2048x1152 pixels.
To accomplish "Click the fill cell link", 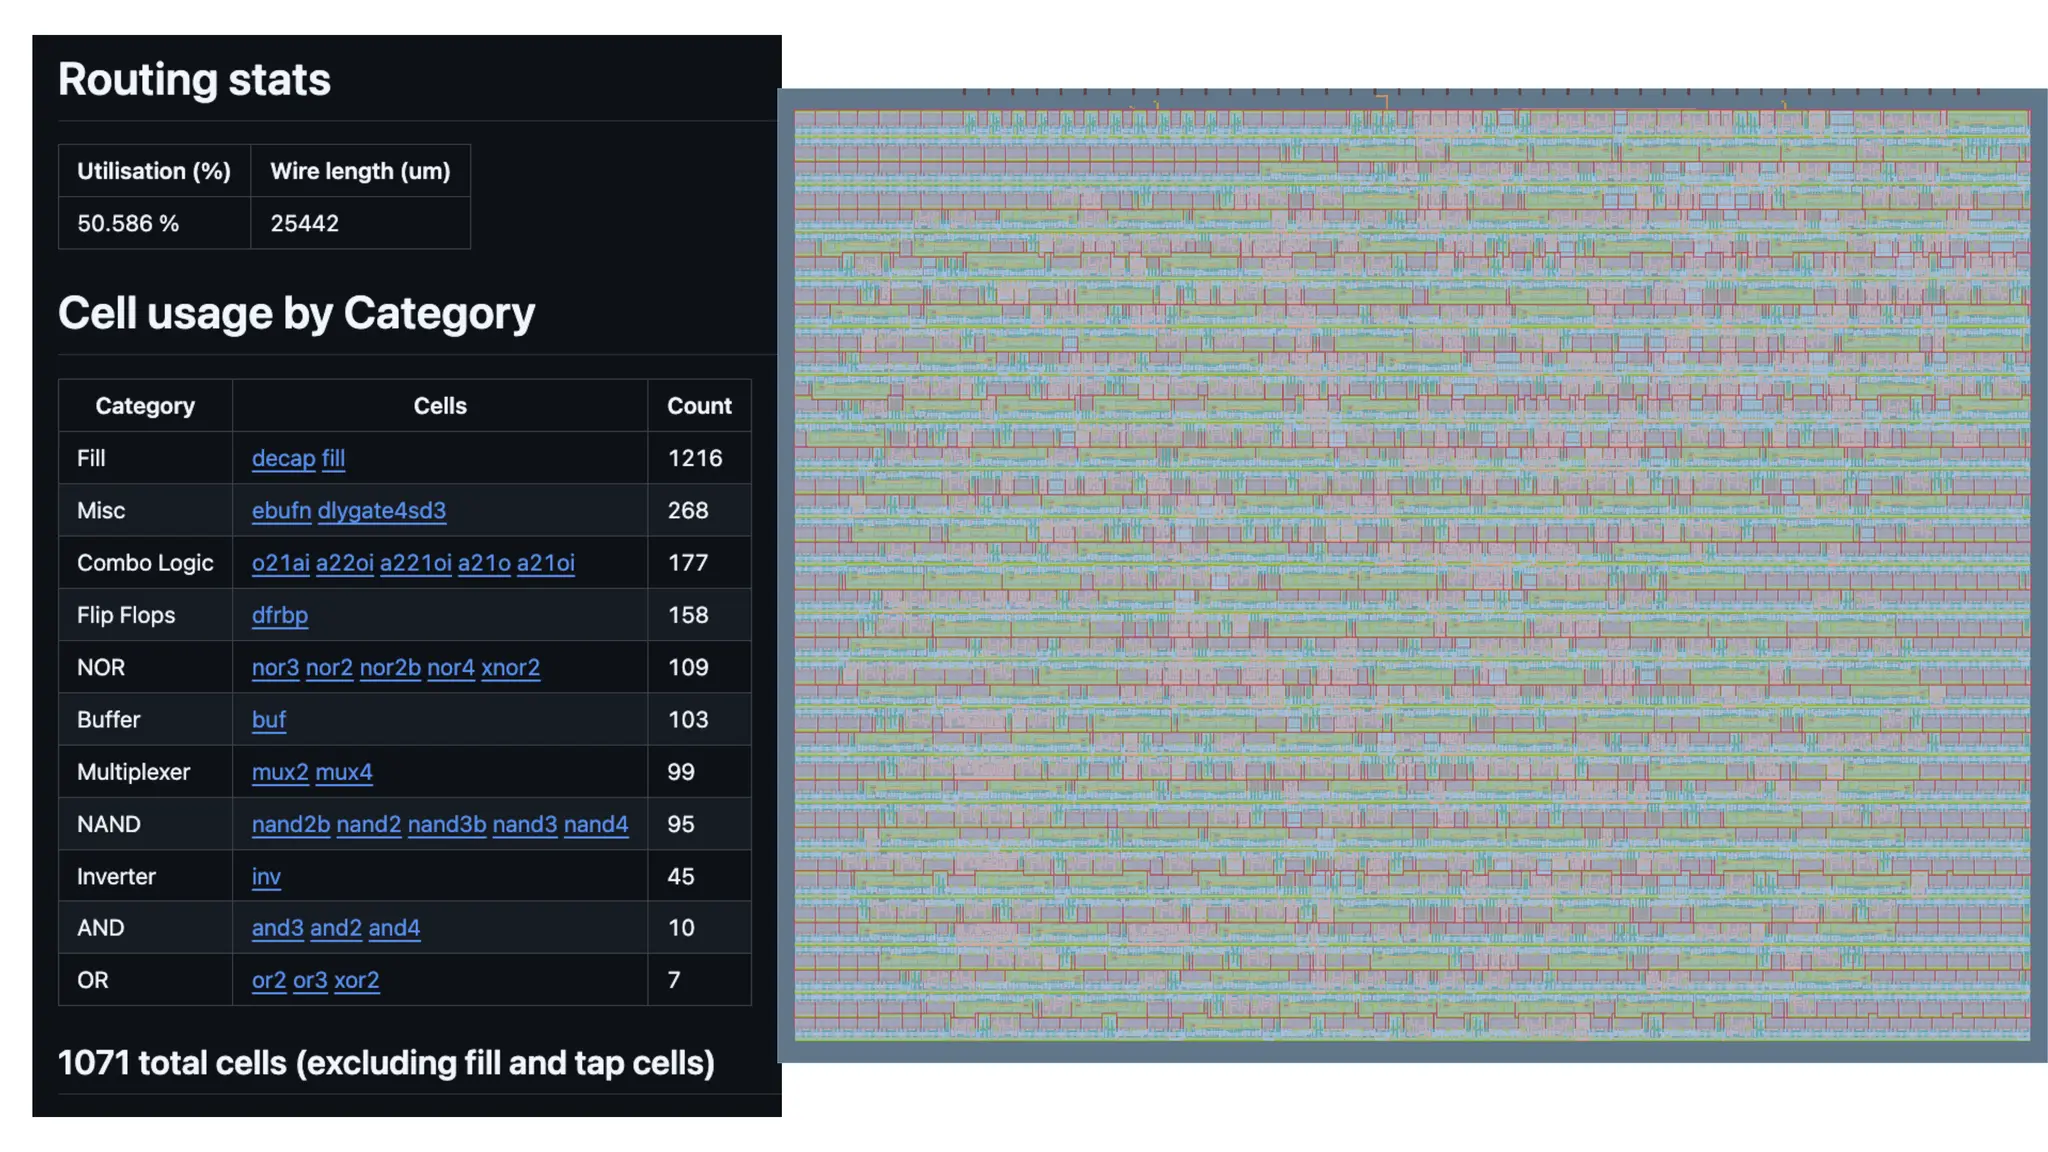I will coord(333,458).
